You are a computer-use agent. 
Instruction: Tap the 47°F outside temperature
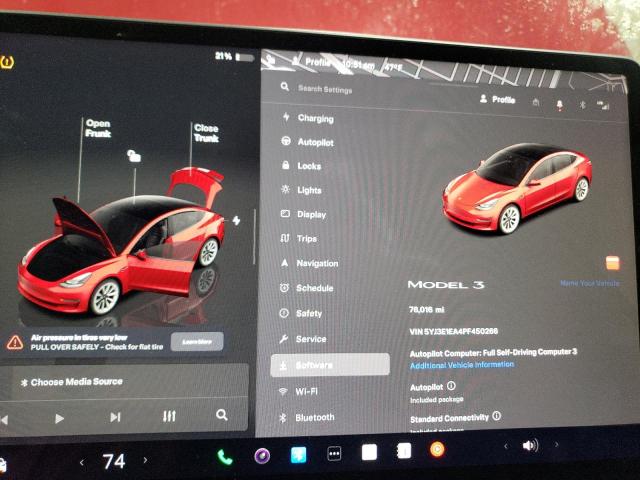(393, 67)
